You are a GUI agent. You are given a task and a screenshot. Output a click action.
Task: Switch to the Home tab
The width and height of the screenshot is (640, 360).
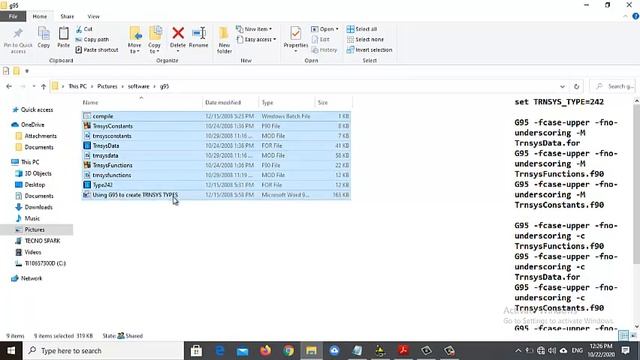click(40, 16)
